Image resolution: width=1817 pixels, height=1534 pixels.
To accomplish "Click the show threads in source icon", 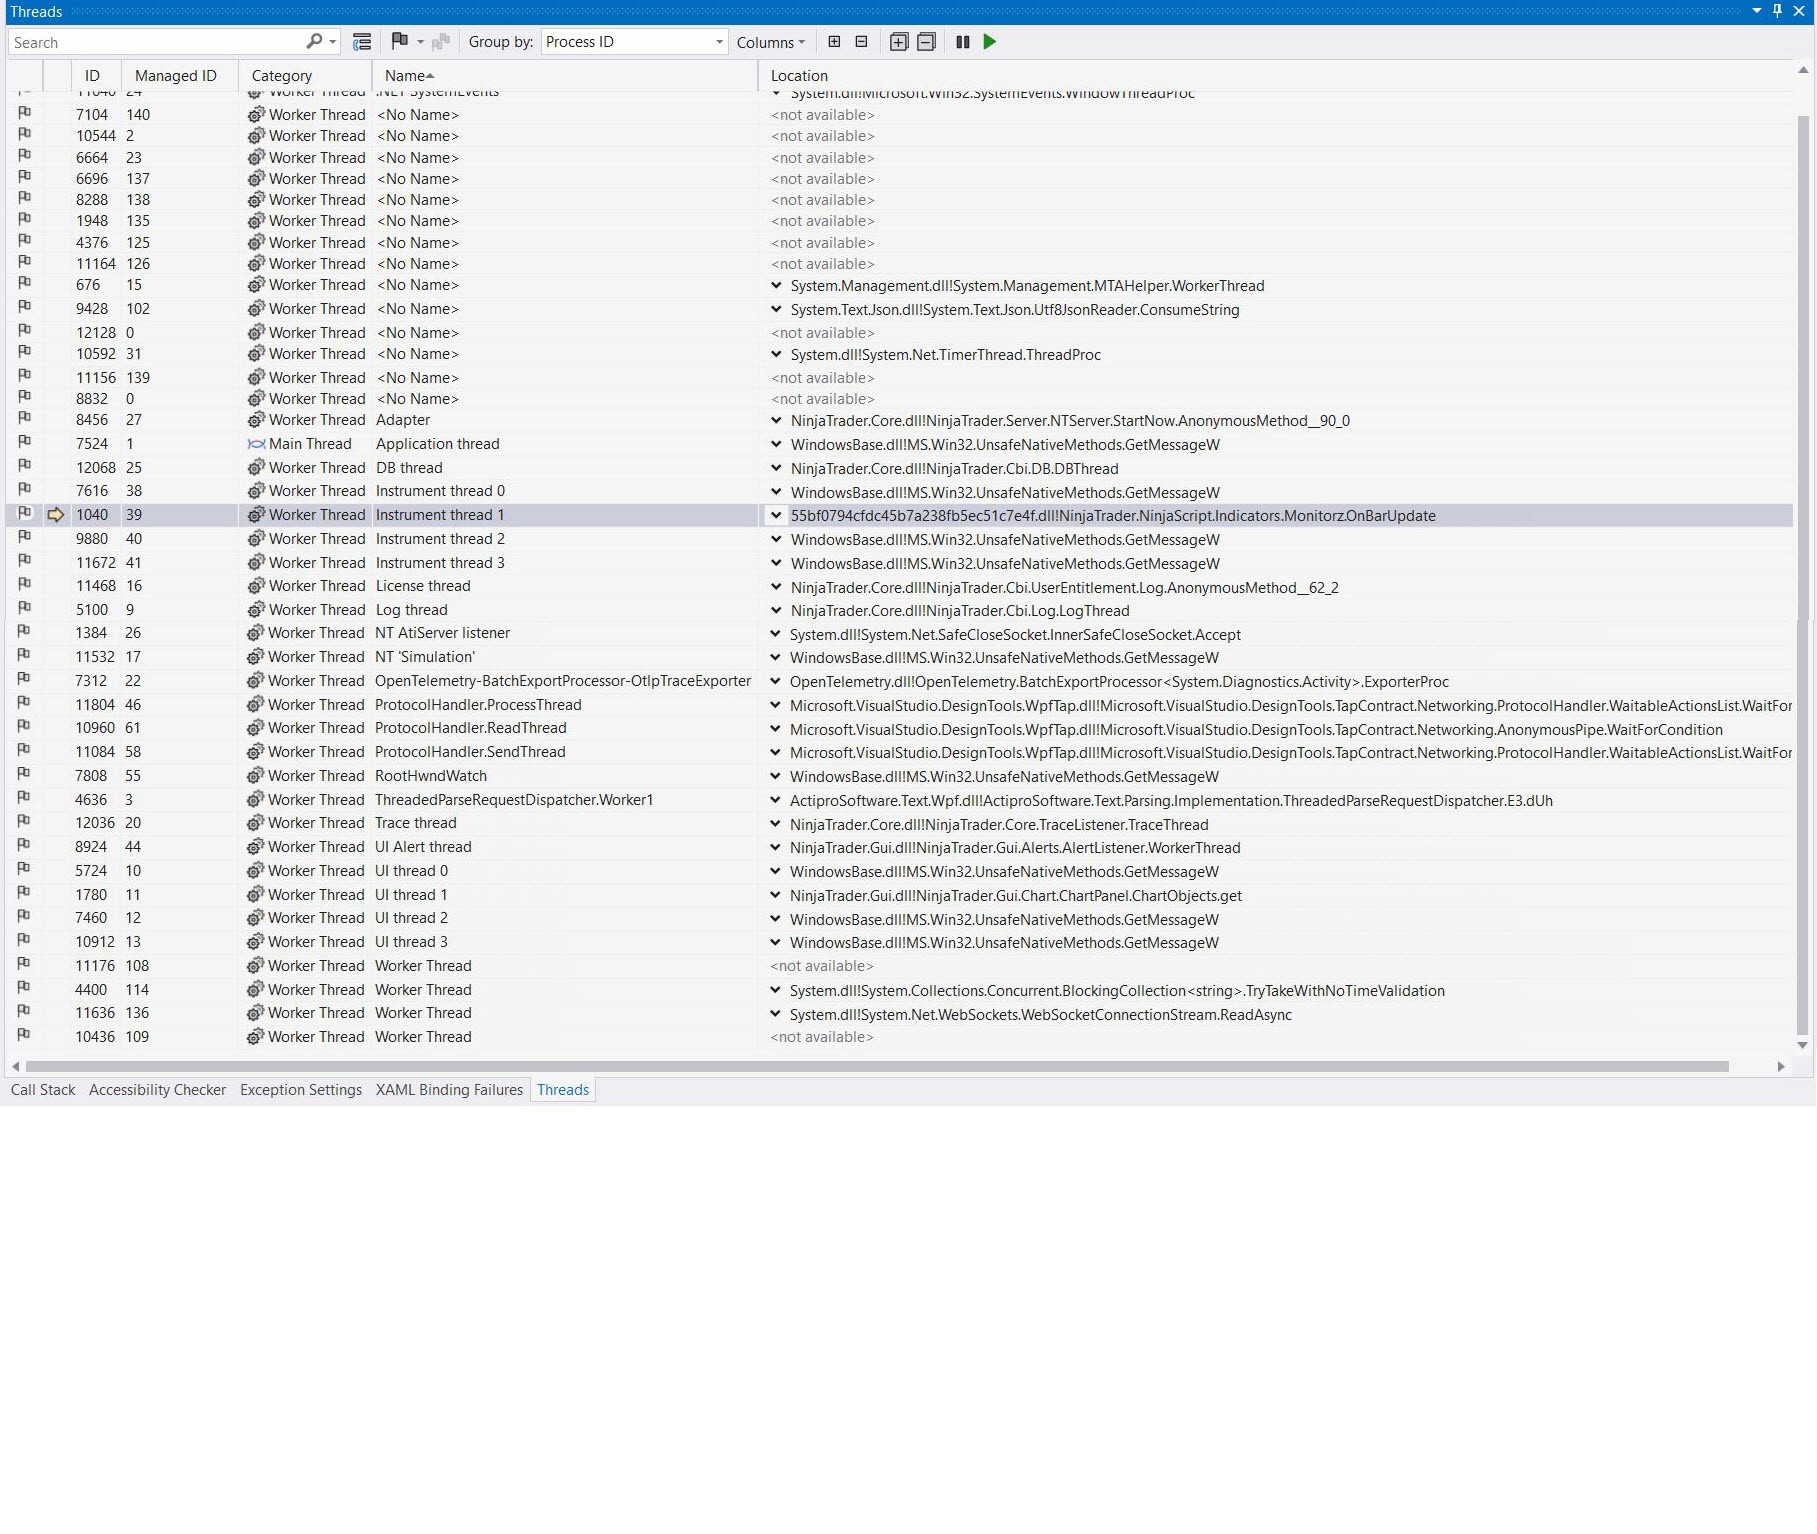I will point(362,42).
